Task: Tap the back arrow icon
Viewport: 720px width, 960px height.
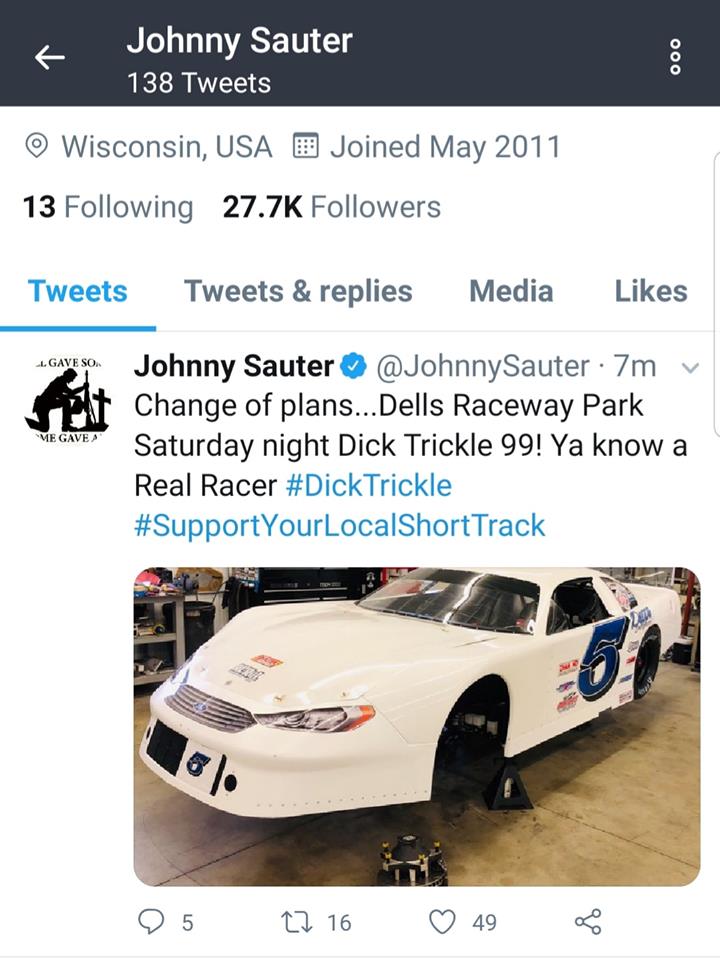Action: point(49,57)
